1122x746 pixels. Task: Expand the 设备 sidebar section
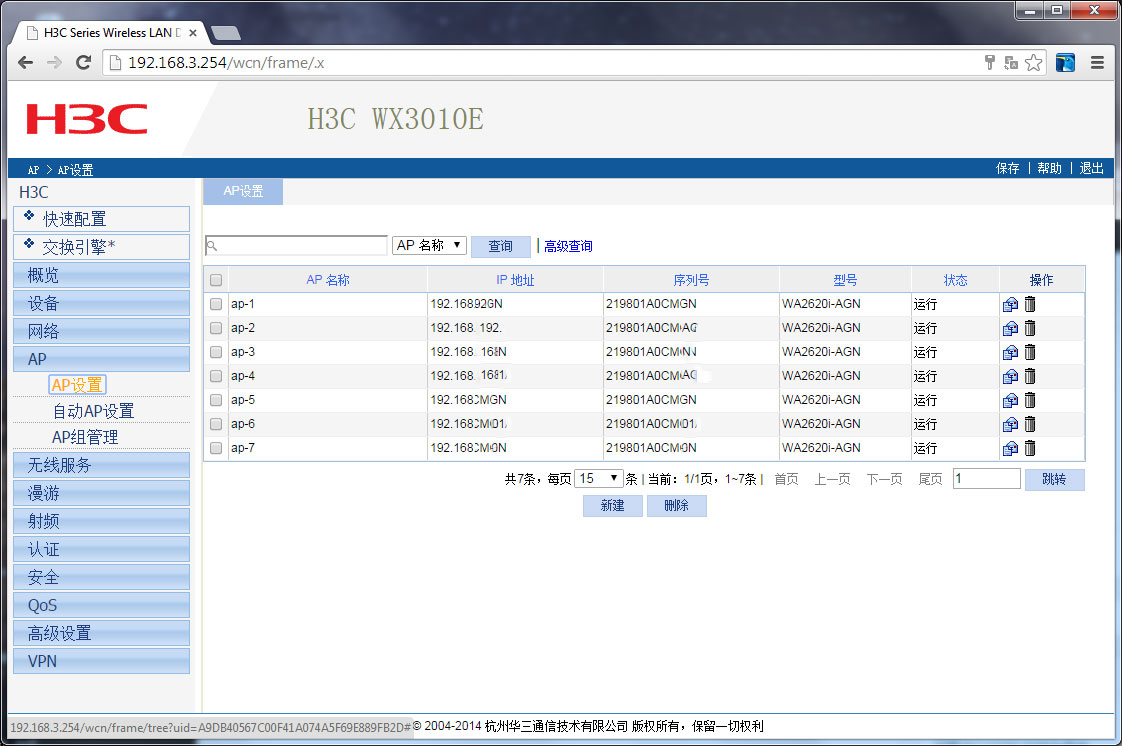(x=102, y=303)
